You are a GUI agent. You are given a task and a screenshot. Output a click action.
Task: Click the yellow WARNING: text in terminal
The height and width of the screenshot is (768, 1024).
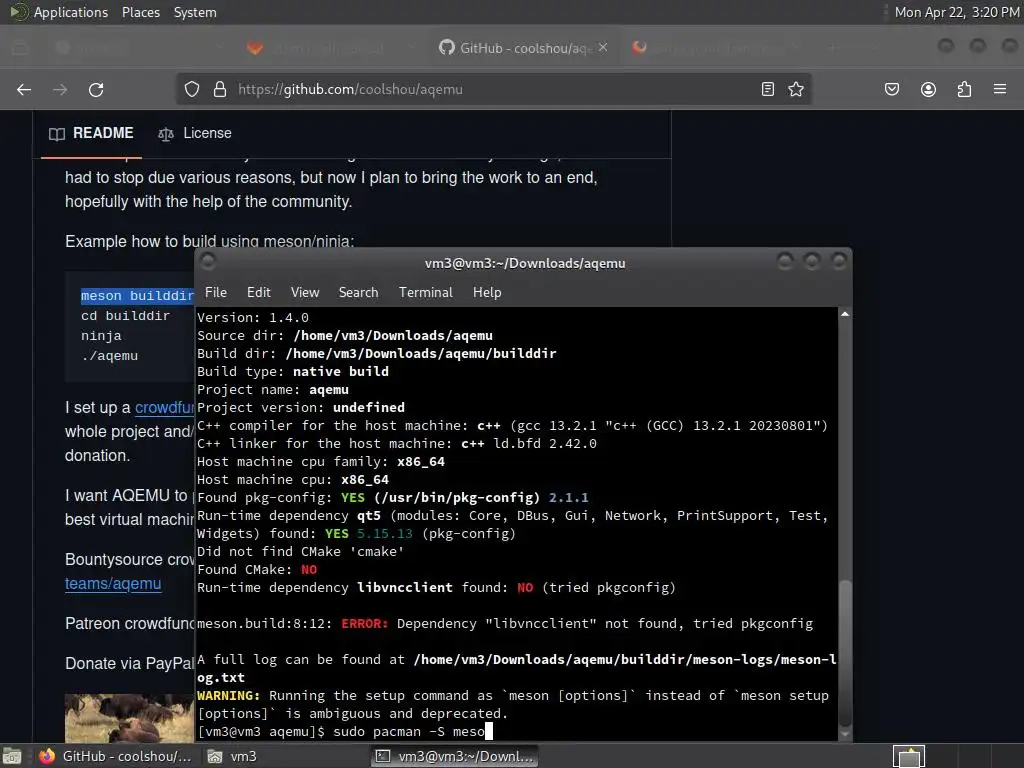point(229,696)
